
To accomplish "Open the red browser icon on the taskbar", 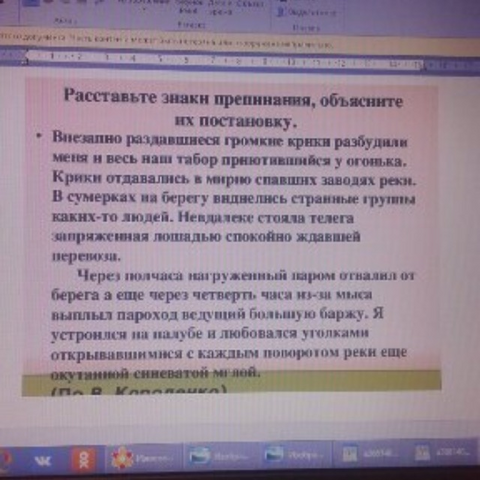I will (5, 459).
